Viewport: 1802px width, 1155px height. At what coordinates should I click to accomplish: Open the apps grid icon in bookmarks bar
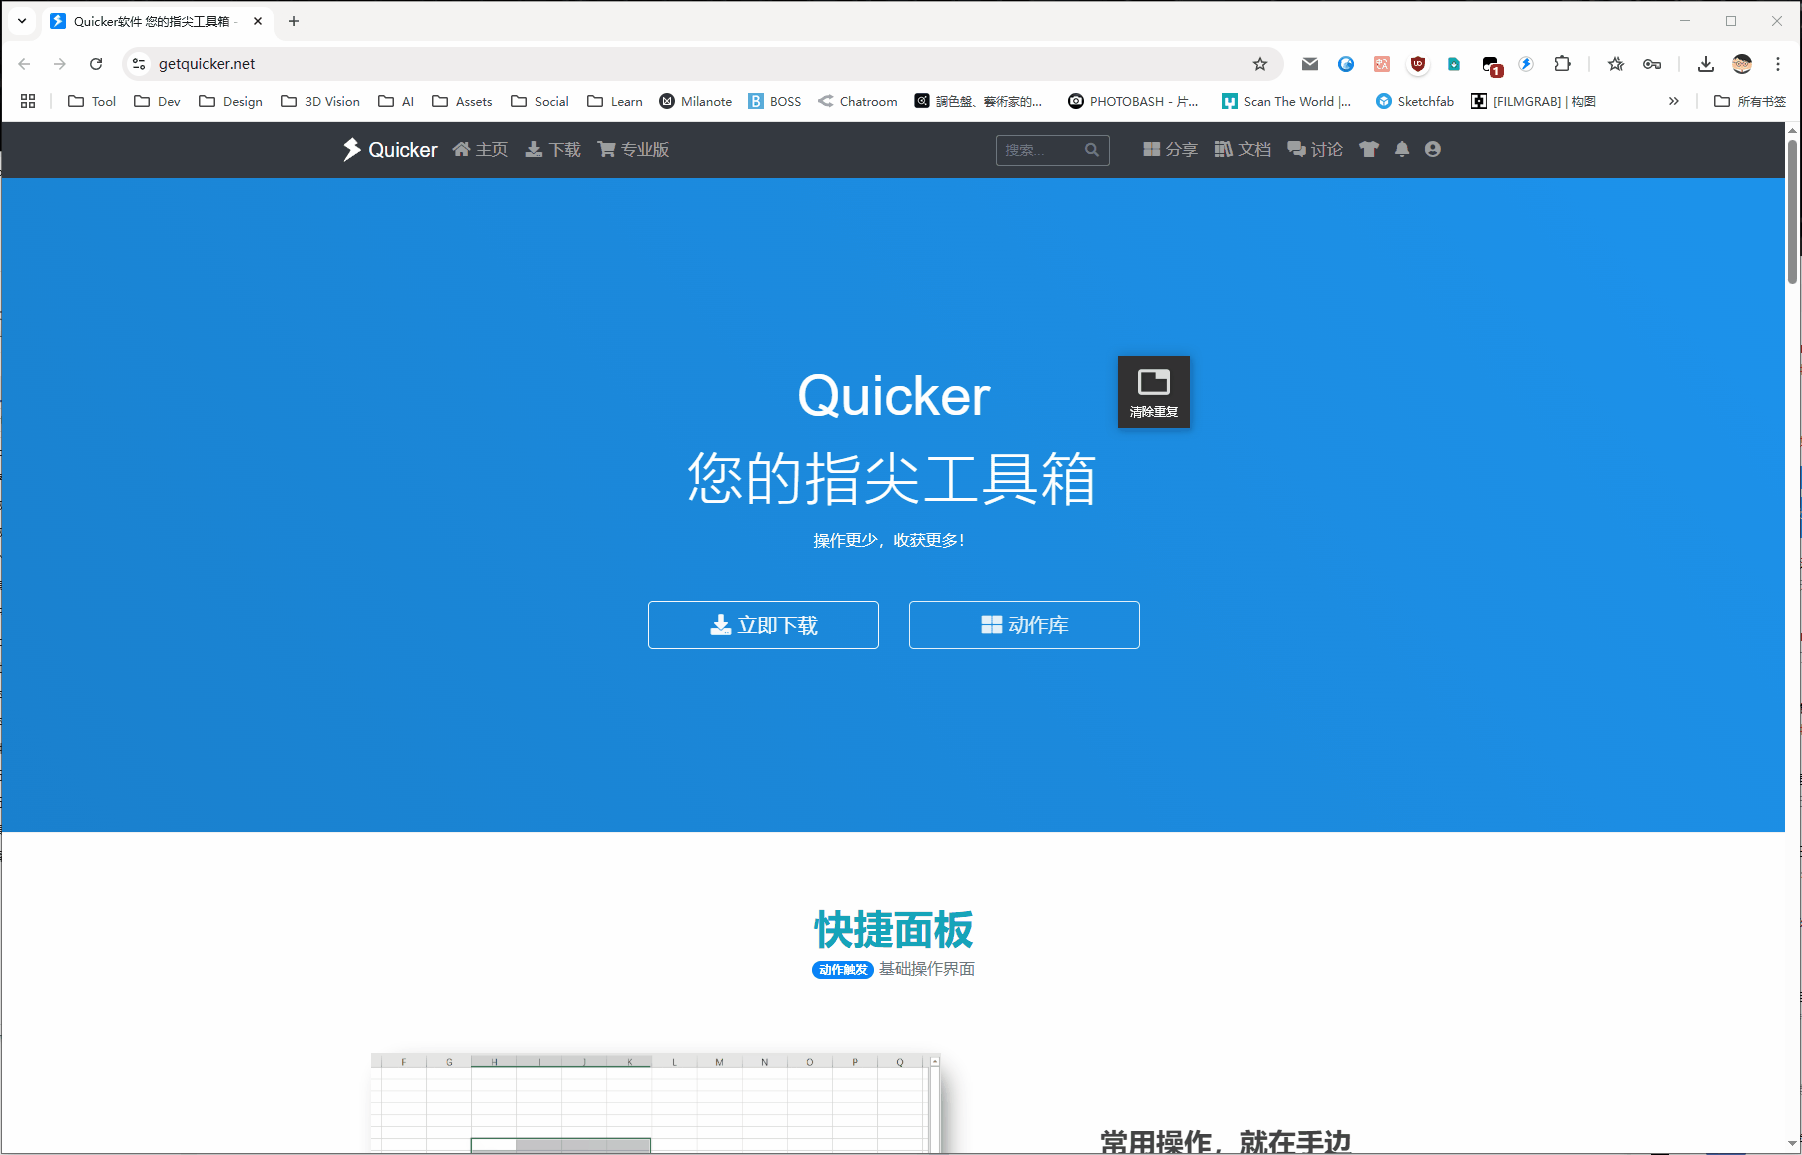coord(28,101)
